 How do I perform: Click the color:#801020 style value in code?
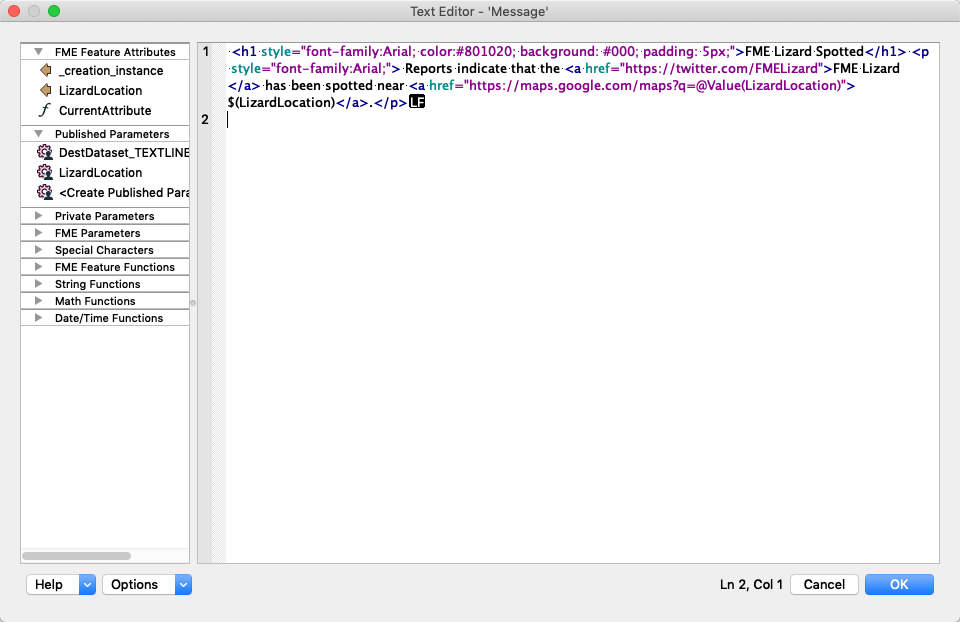pos(467,52)
